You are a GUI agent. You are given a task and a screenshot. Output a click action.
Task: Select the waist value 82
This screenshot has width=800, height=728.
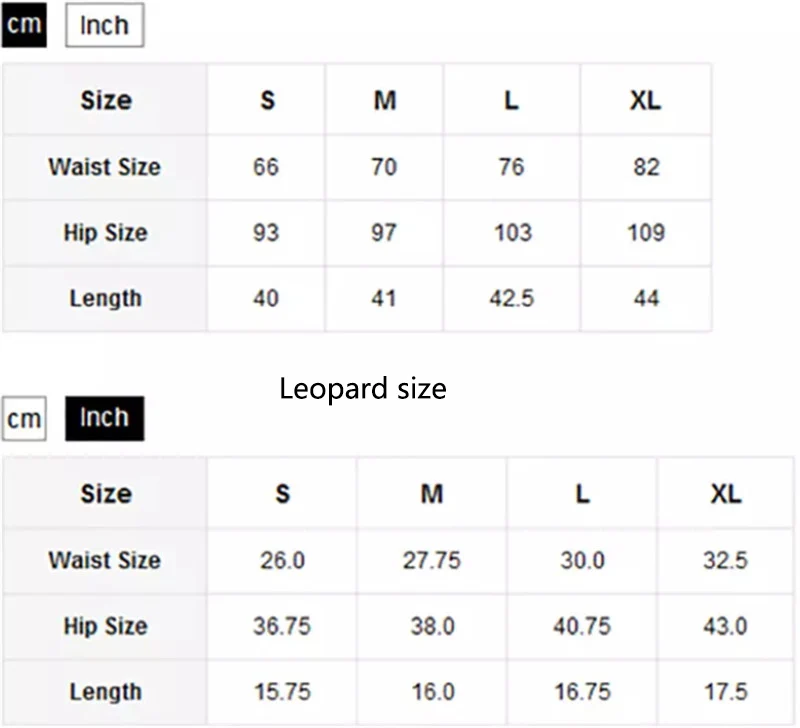coord(645,167)
